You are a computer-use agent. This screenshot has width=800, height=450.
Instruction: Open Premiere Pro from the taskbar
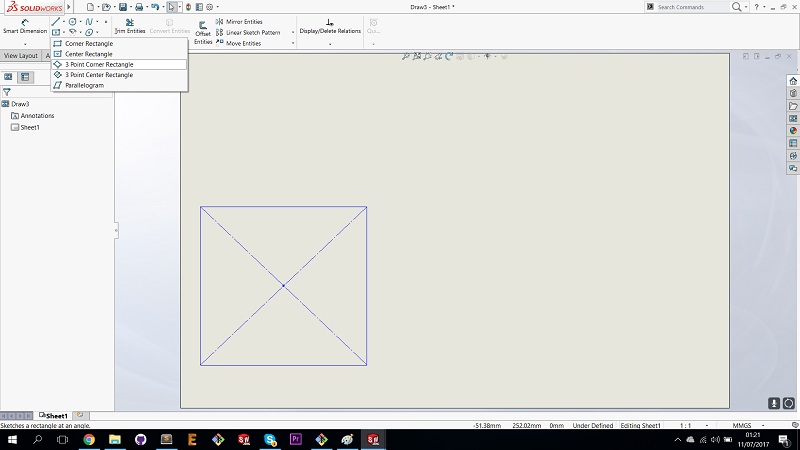(296, 439)
